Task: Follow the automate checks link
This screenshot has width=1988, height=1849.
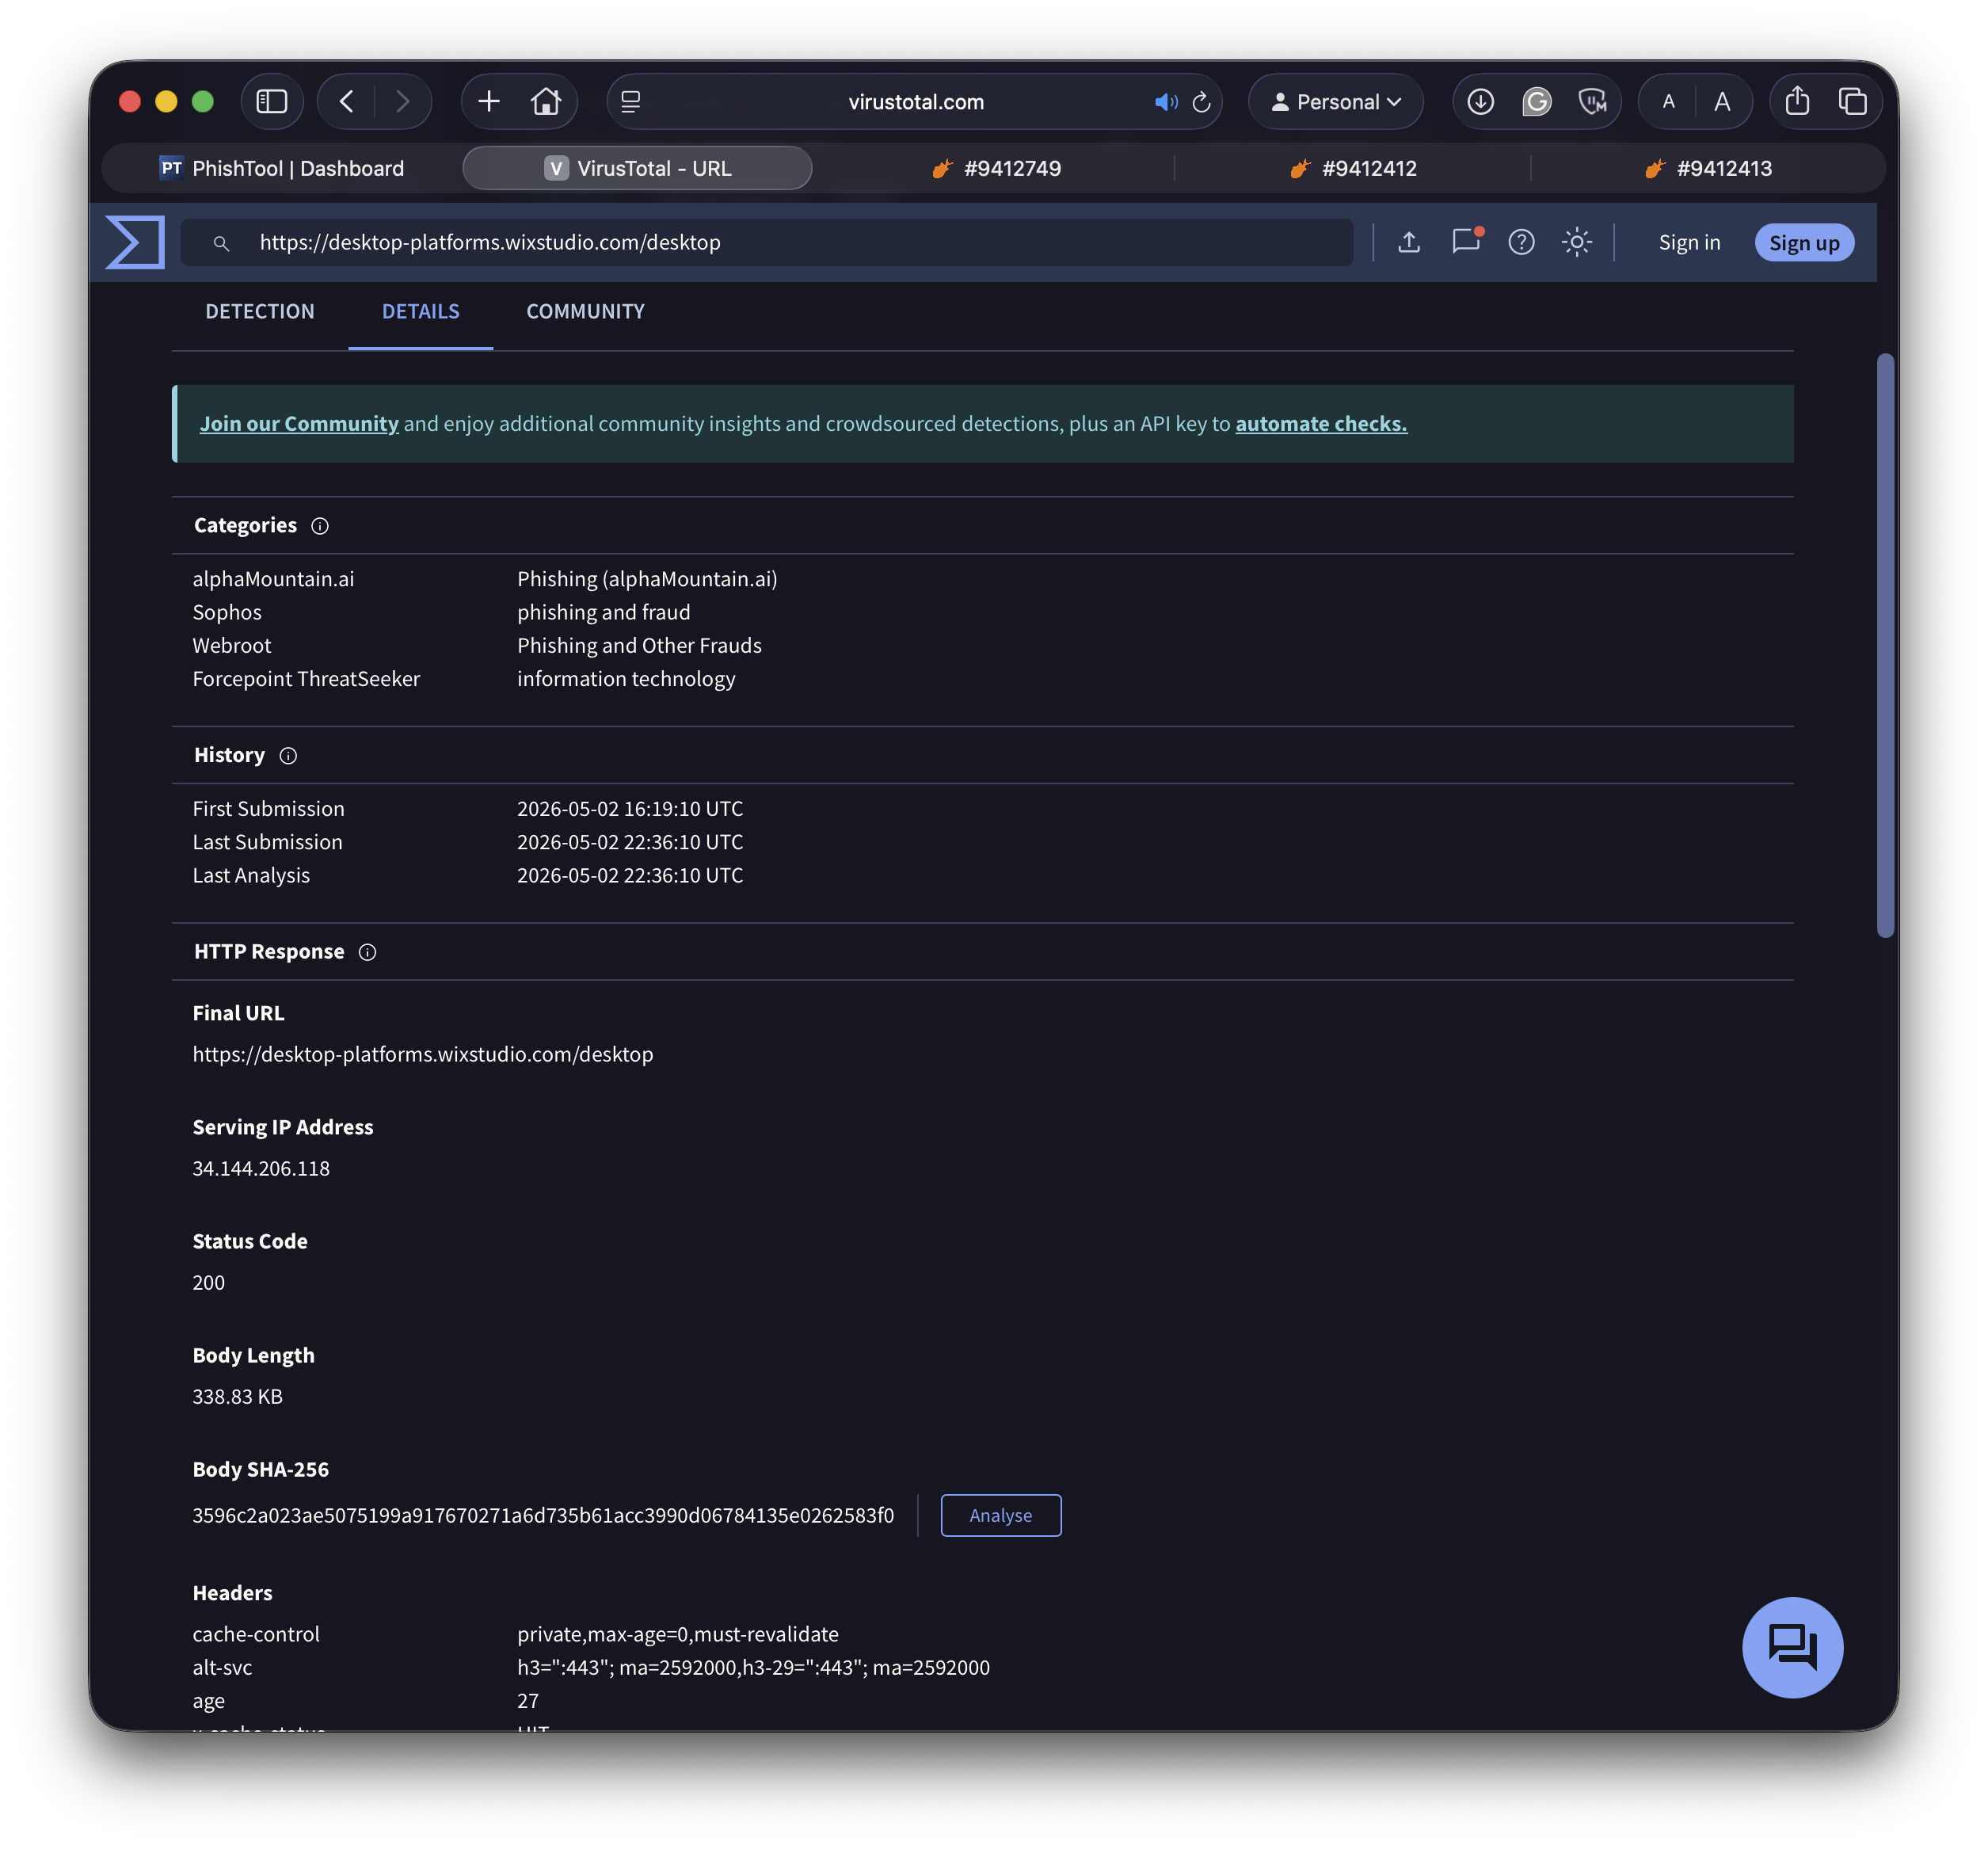Action: click(1321, 423)
